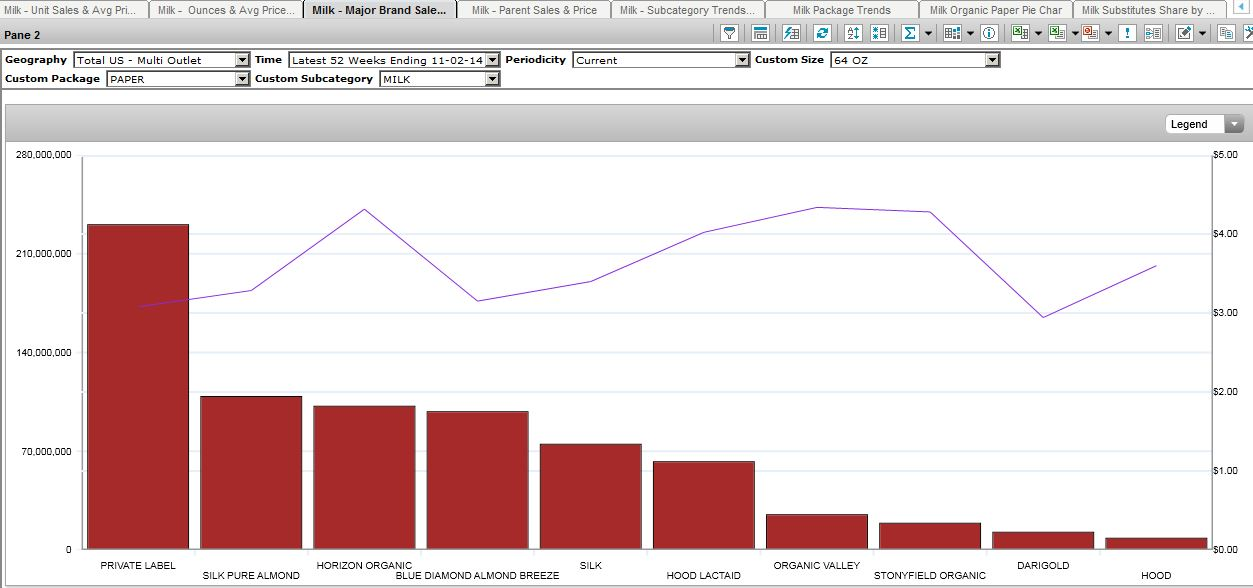Screen dimensions: 1253x588
Task: Open Milk Organic Paper Pie Char tab
Action: click(x=995, y=10)
